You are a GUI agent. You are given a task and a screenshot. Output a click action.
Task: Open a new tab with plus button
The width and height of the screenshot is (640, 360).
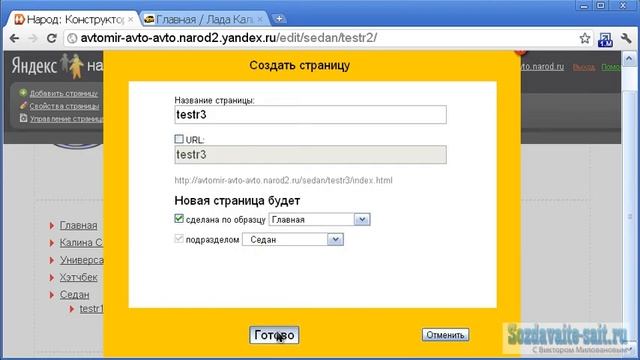point(279,19)
